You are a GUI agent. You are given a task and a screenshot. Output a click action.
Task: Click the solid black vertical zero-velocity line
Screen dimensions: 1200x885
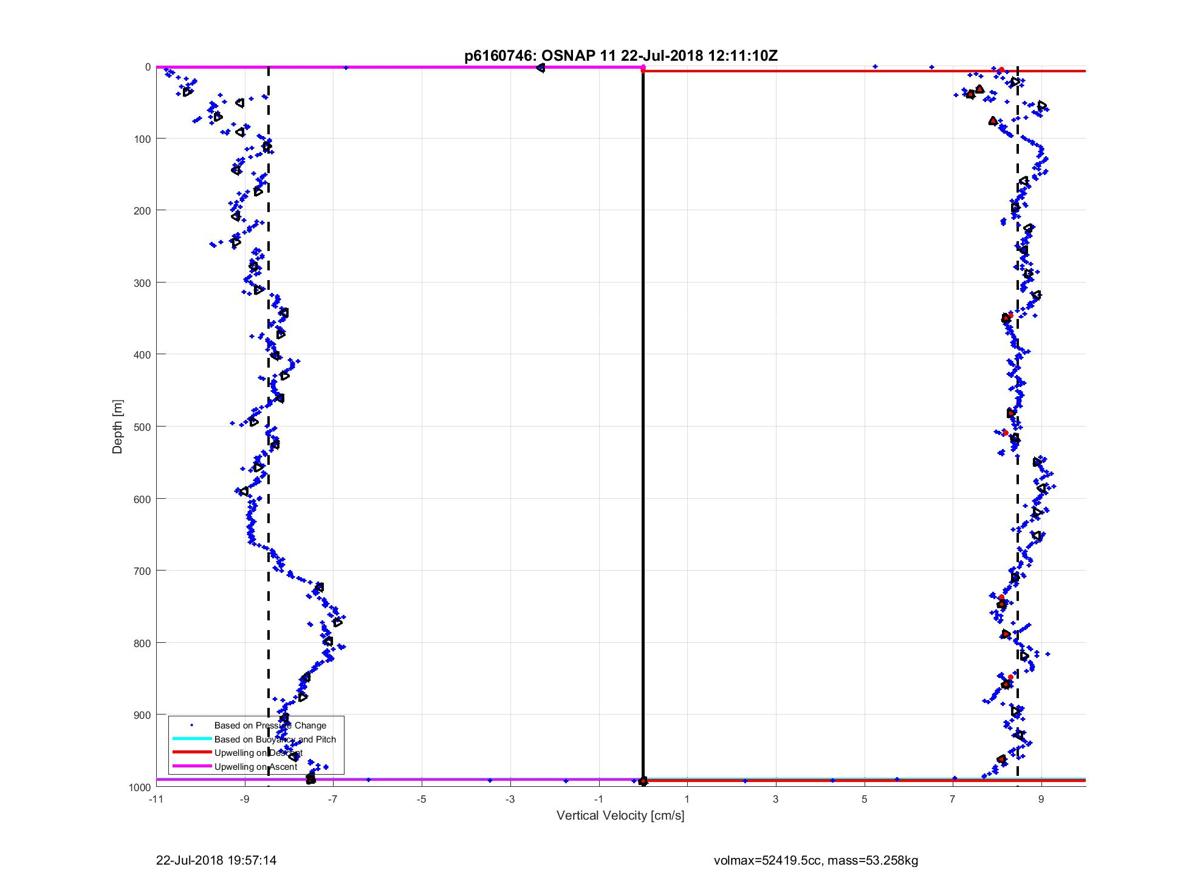click(642, 425)
